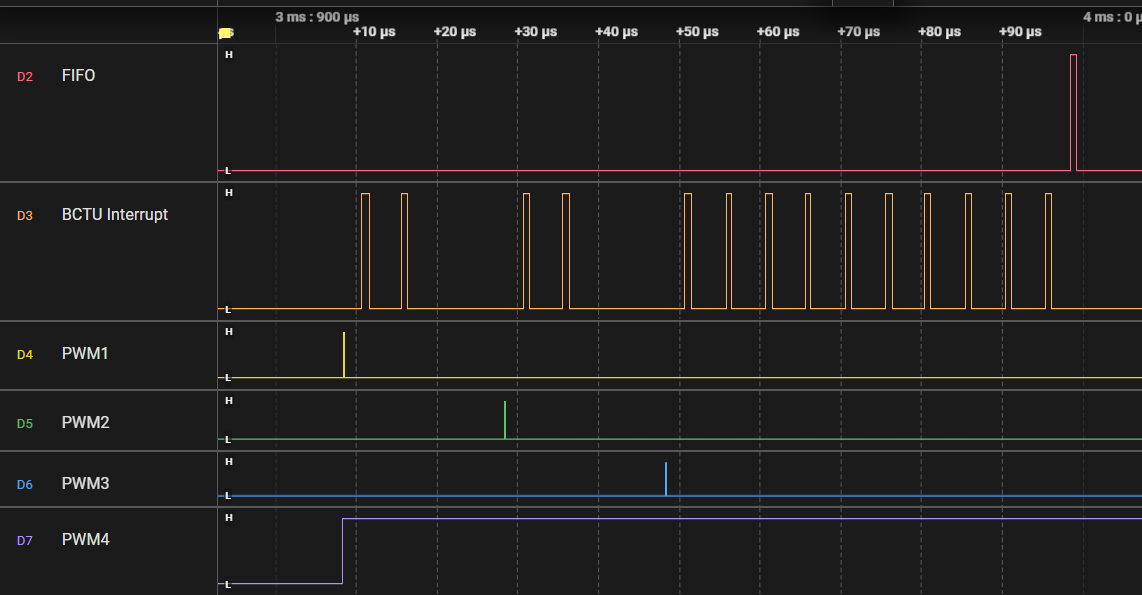Click the +70 µs time ruler label
Image resolution: width=1142 pixels, height=595 pixels.
[x=859, y=32]
